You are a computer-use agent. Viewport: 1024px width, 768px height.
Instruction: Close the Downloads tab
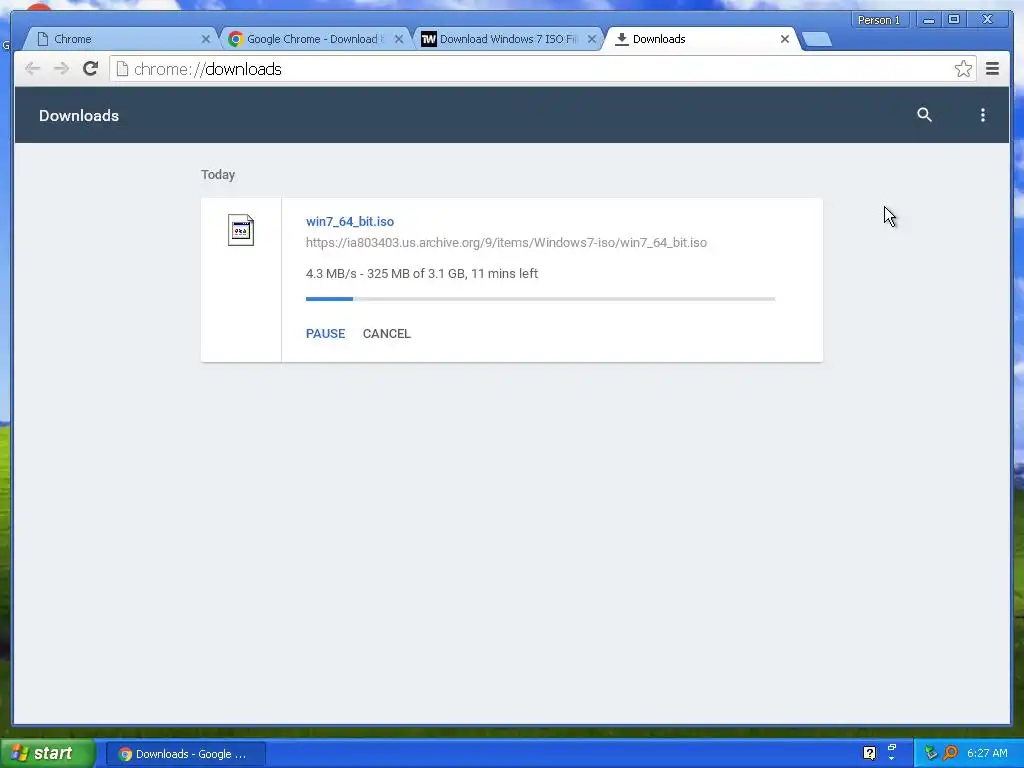tap(784, 39)
